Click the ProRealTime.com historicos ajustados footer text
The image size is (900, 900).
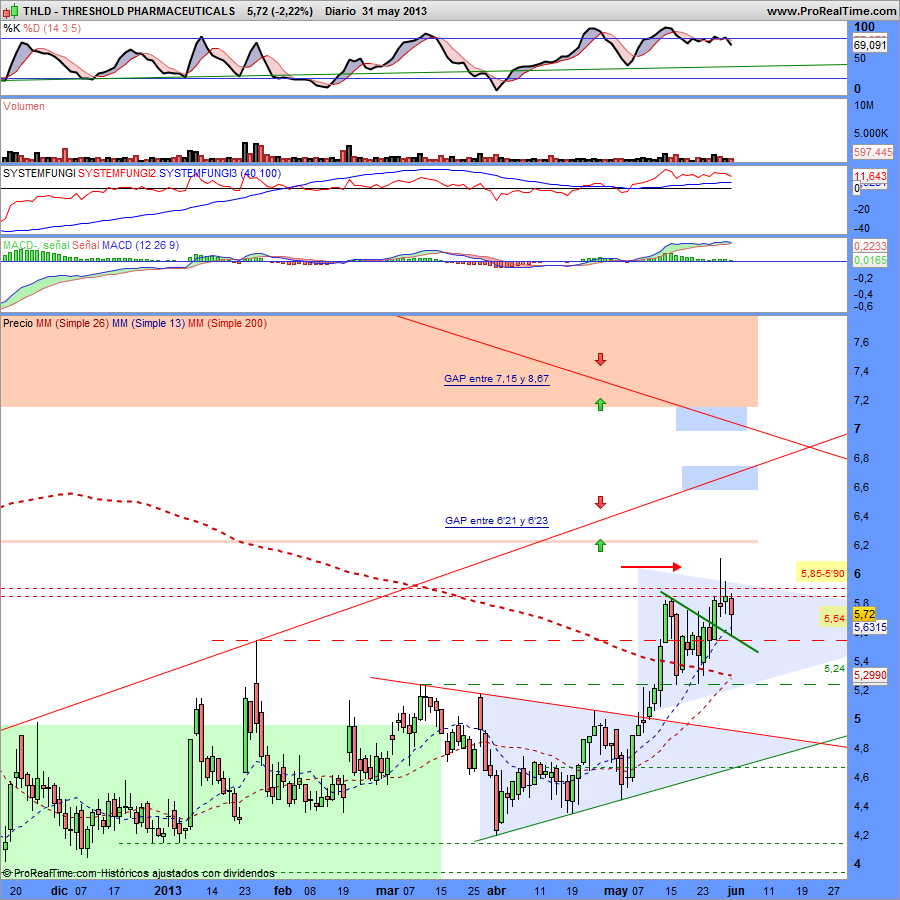[138, 873]
